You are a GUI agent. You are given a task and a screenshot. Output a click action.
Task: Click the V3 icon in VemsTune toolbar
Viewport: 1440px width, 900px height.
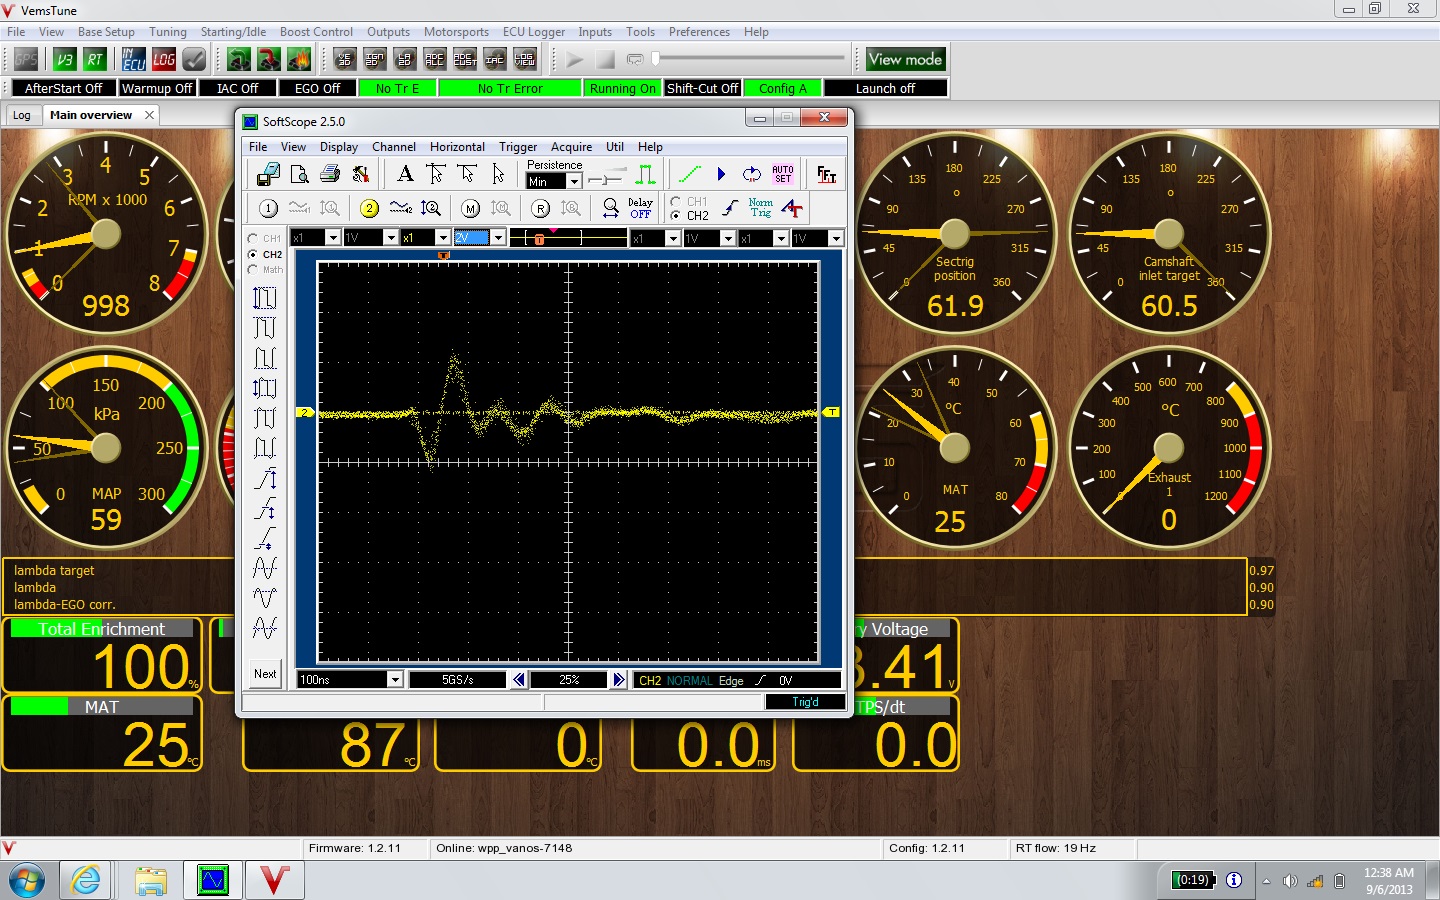coord(64,59)
